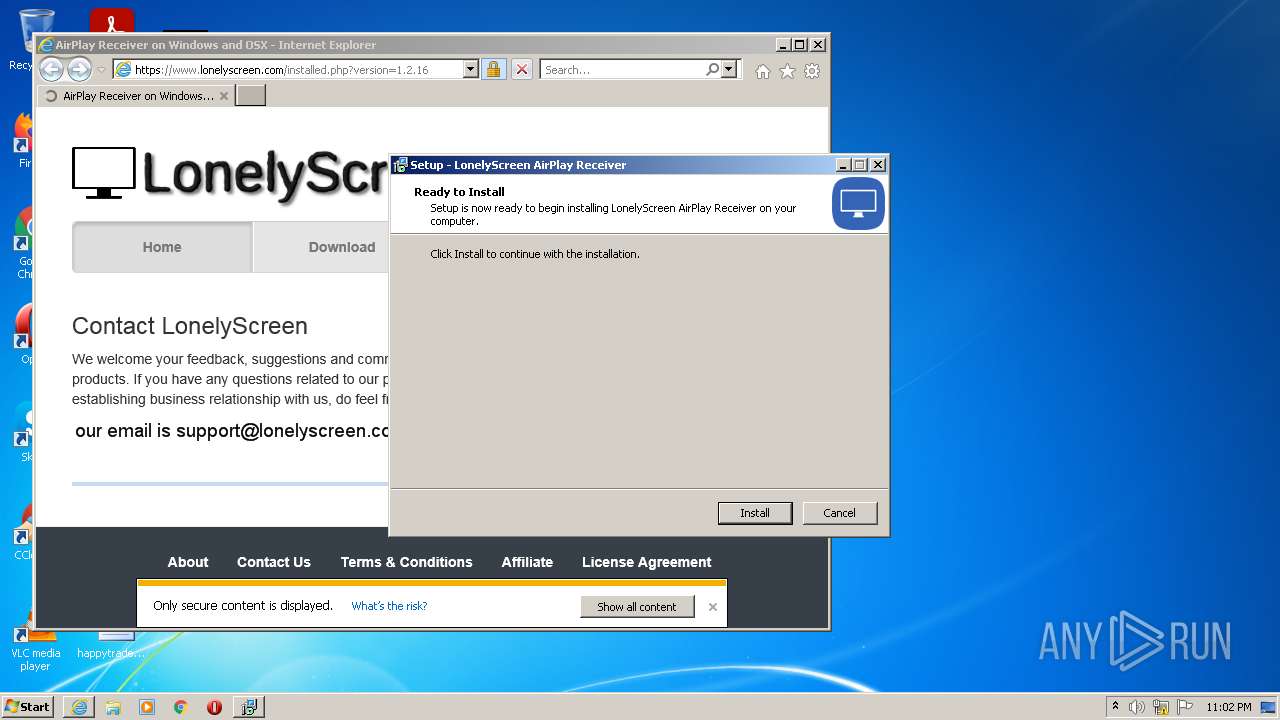1280x720 pixels.
Task: Click the Setup dialog title bar icon
Action: pos(400,165)
